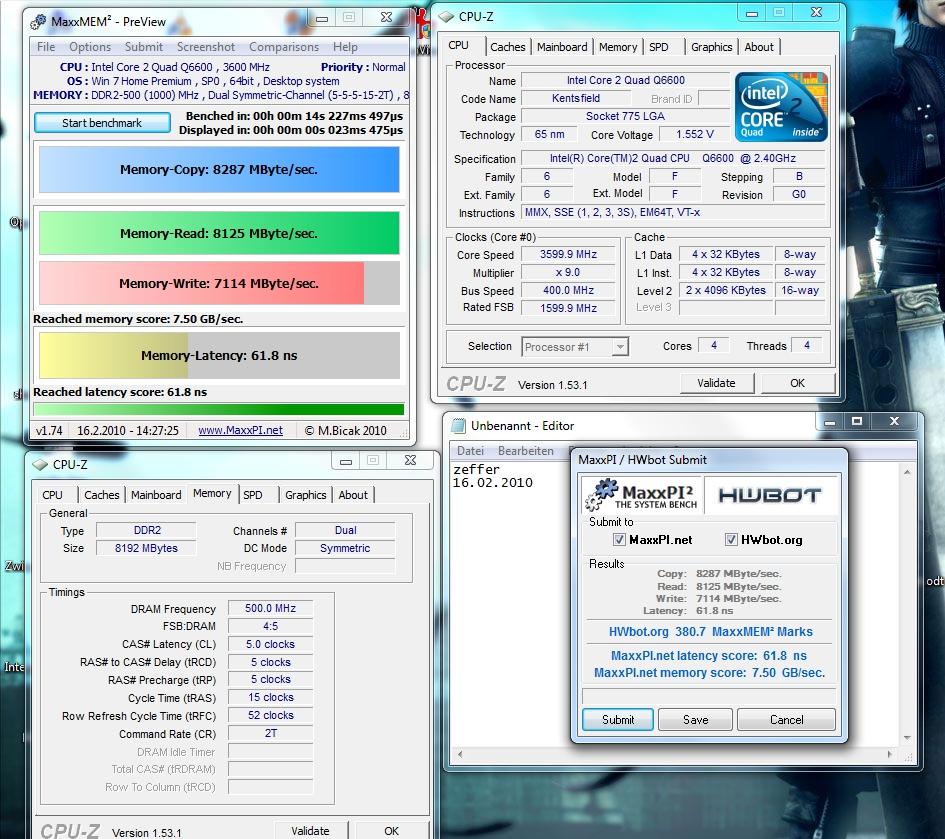945x839 pixels.
Task: Open the Submit menu in MaxxMEM
Action: (143, 47)
